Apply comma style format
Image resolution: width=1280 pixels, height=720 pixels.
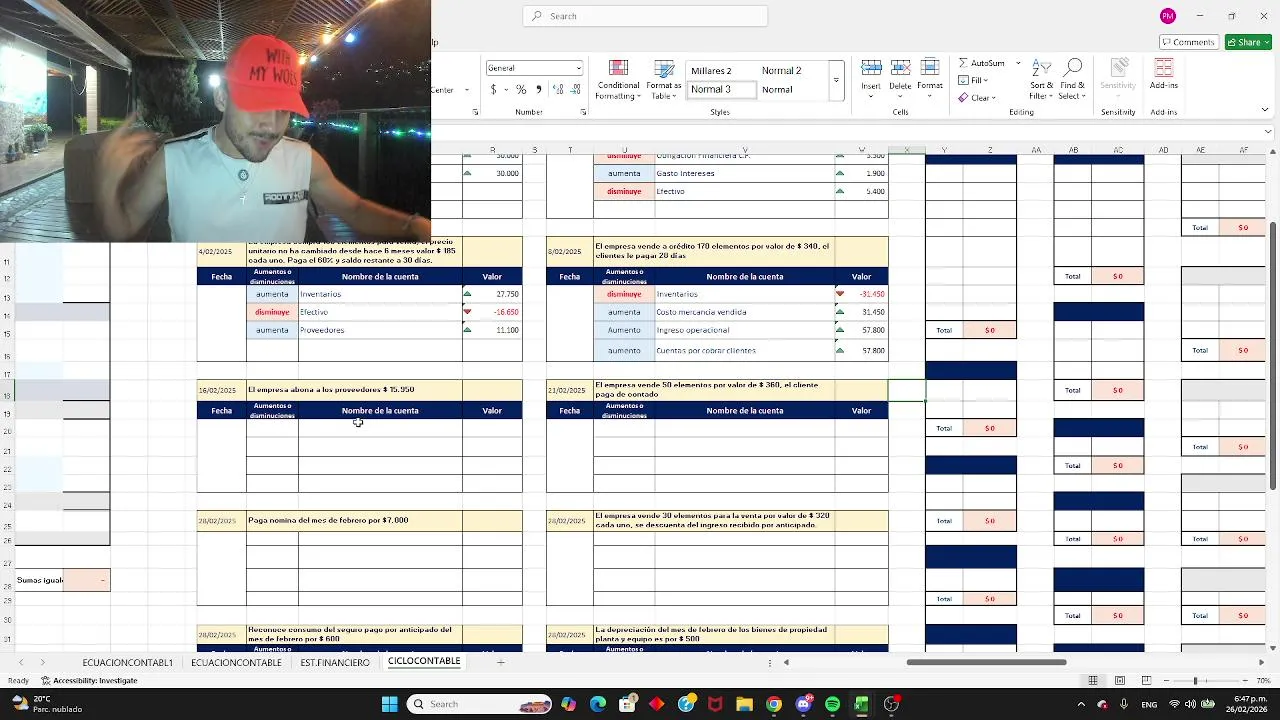coord(539,89)
